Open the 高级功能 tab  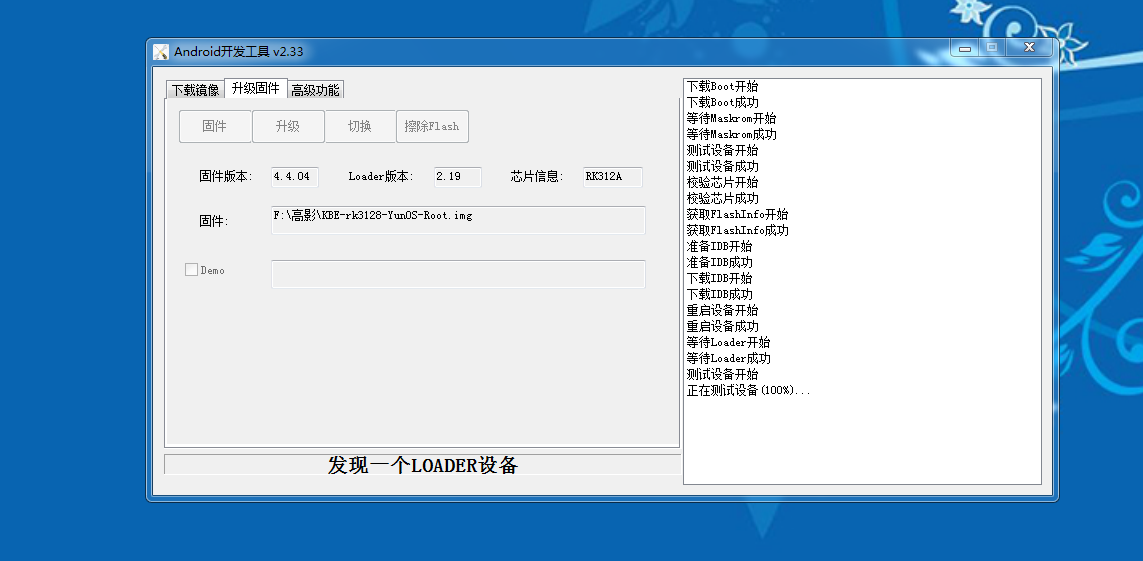click(315, 90)
